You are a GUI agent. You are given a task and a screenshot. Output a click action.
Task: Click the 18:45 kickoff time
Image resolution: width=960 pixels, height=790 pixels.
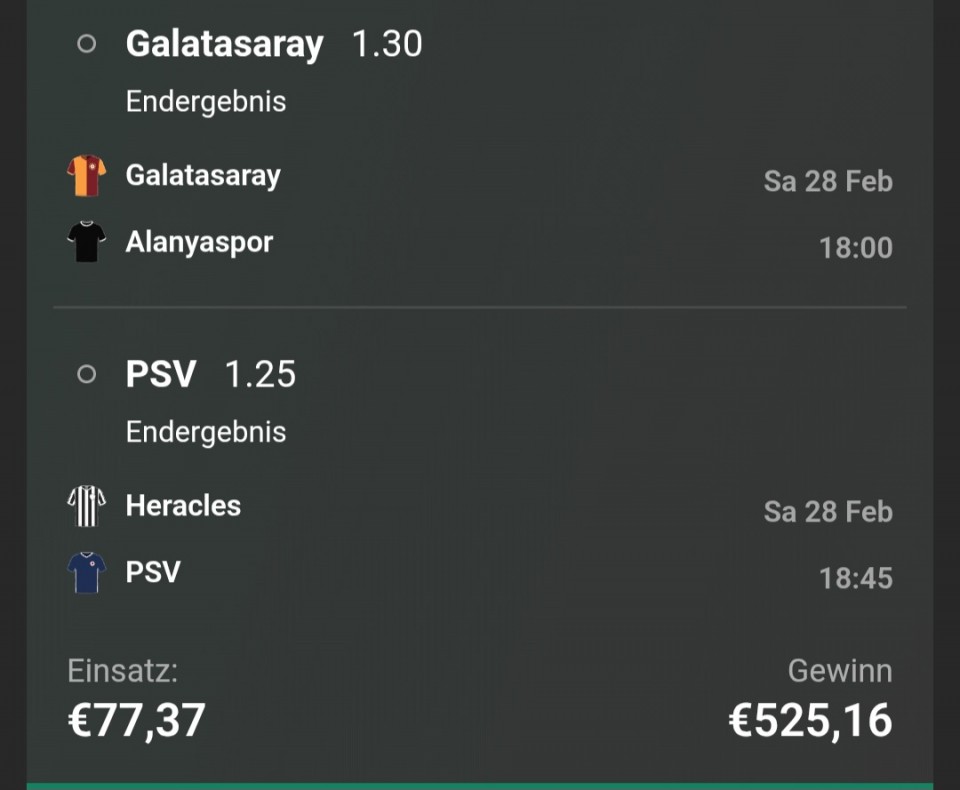[855, 578]
